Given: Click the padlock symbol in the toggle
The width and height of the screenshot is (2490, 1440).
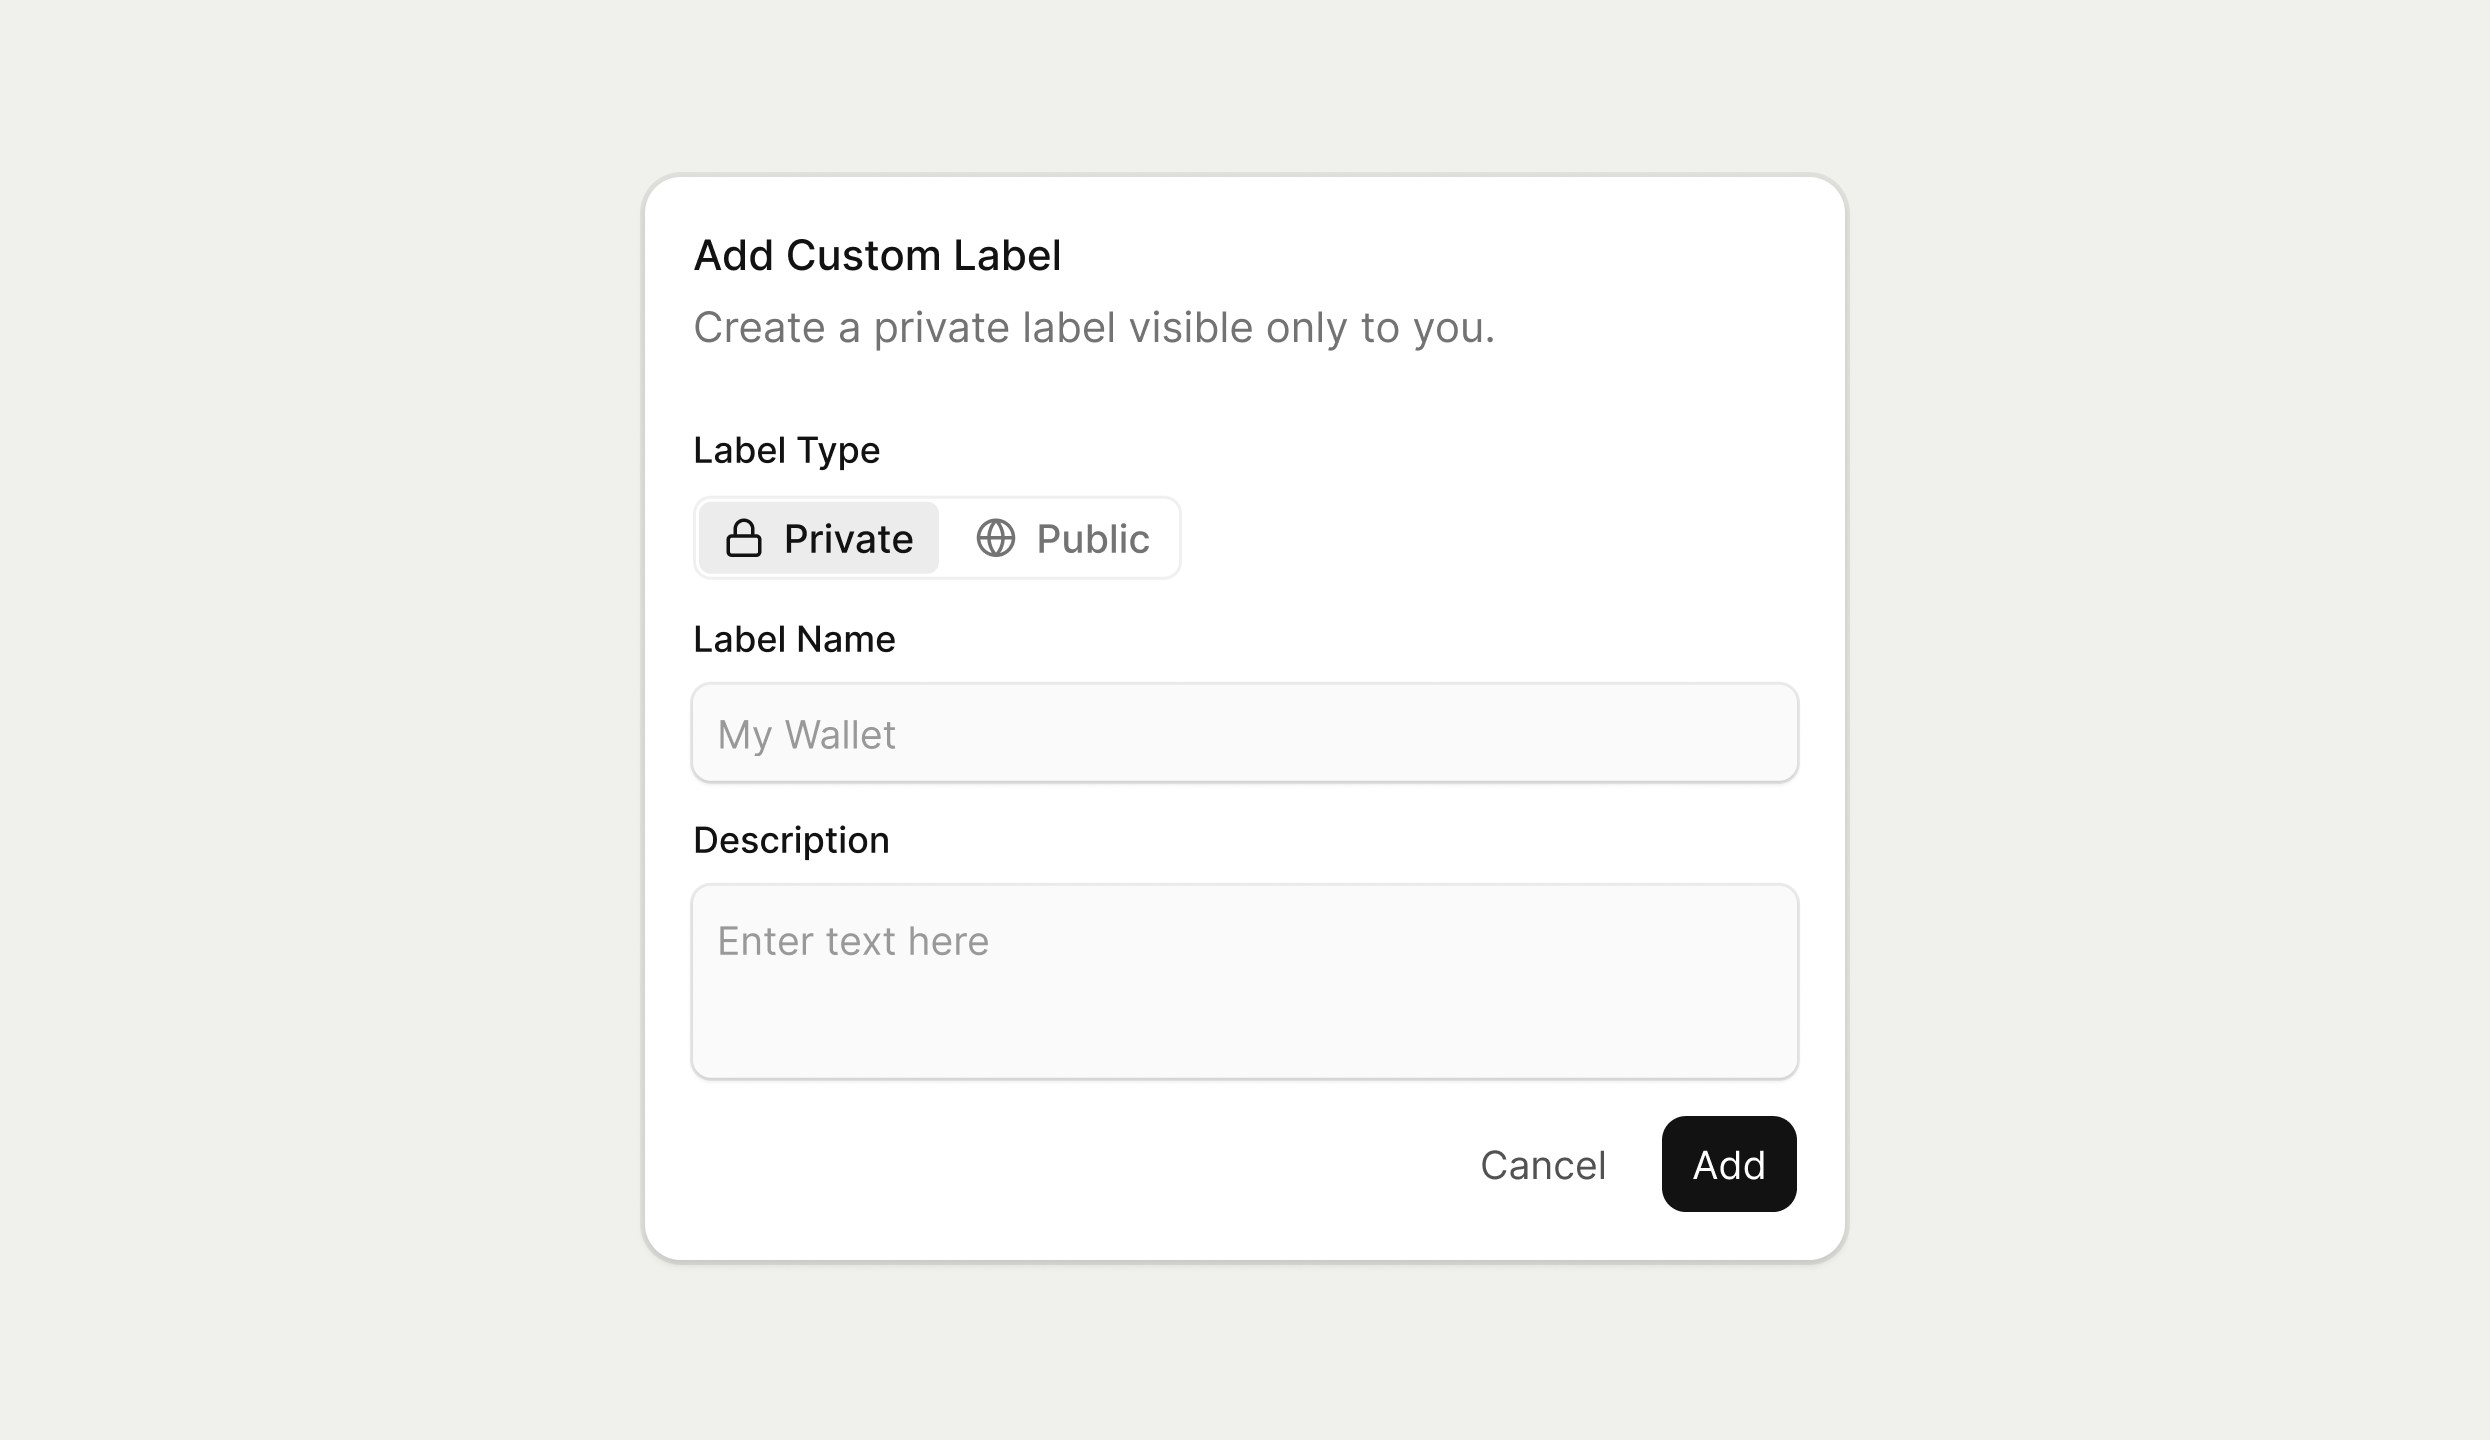Looking at the screenshot, I should [744, 538].
